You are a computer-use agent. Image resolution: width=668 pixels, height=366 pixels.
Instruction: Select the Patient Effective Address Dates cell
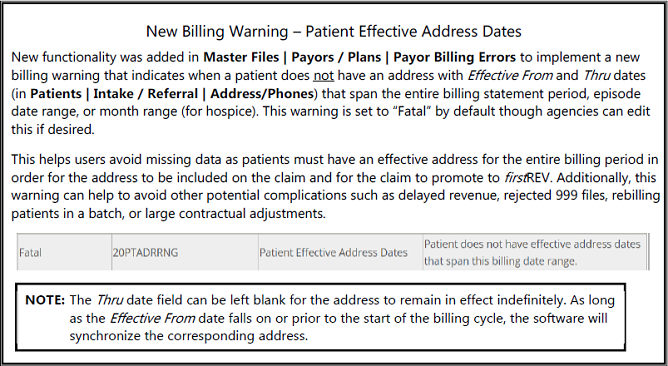point(340,252)
